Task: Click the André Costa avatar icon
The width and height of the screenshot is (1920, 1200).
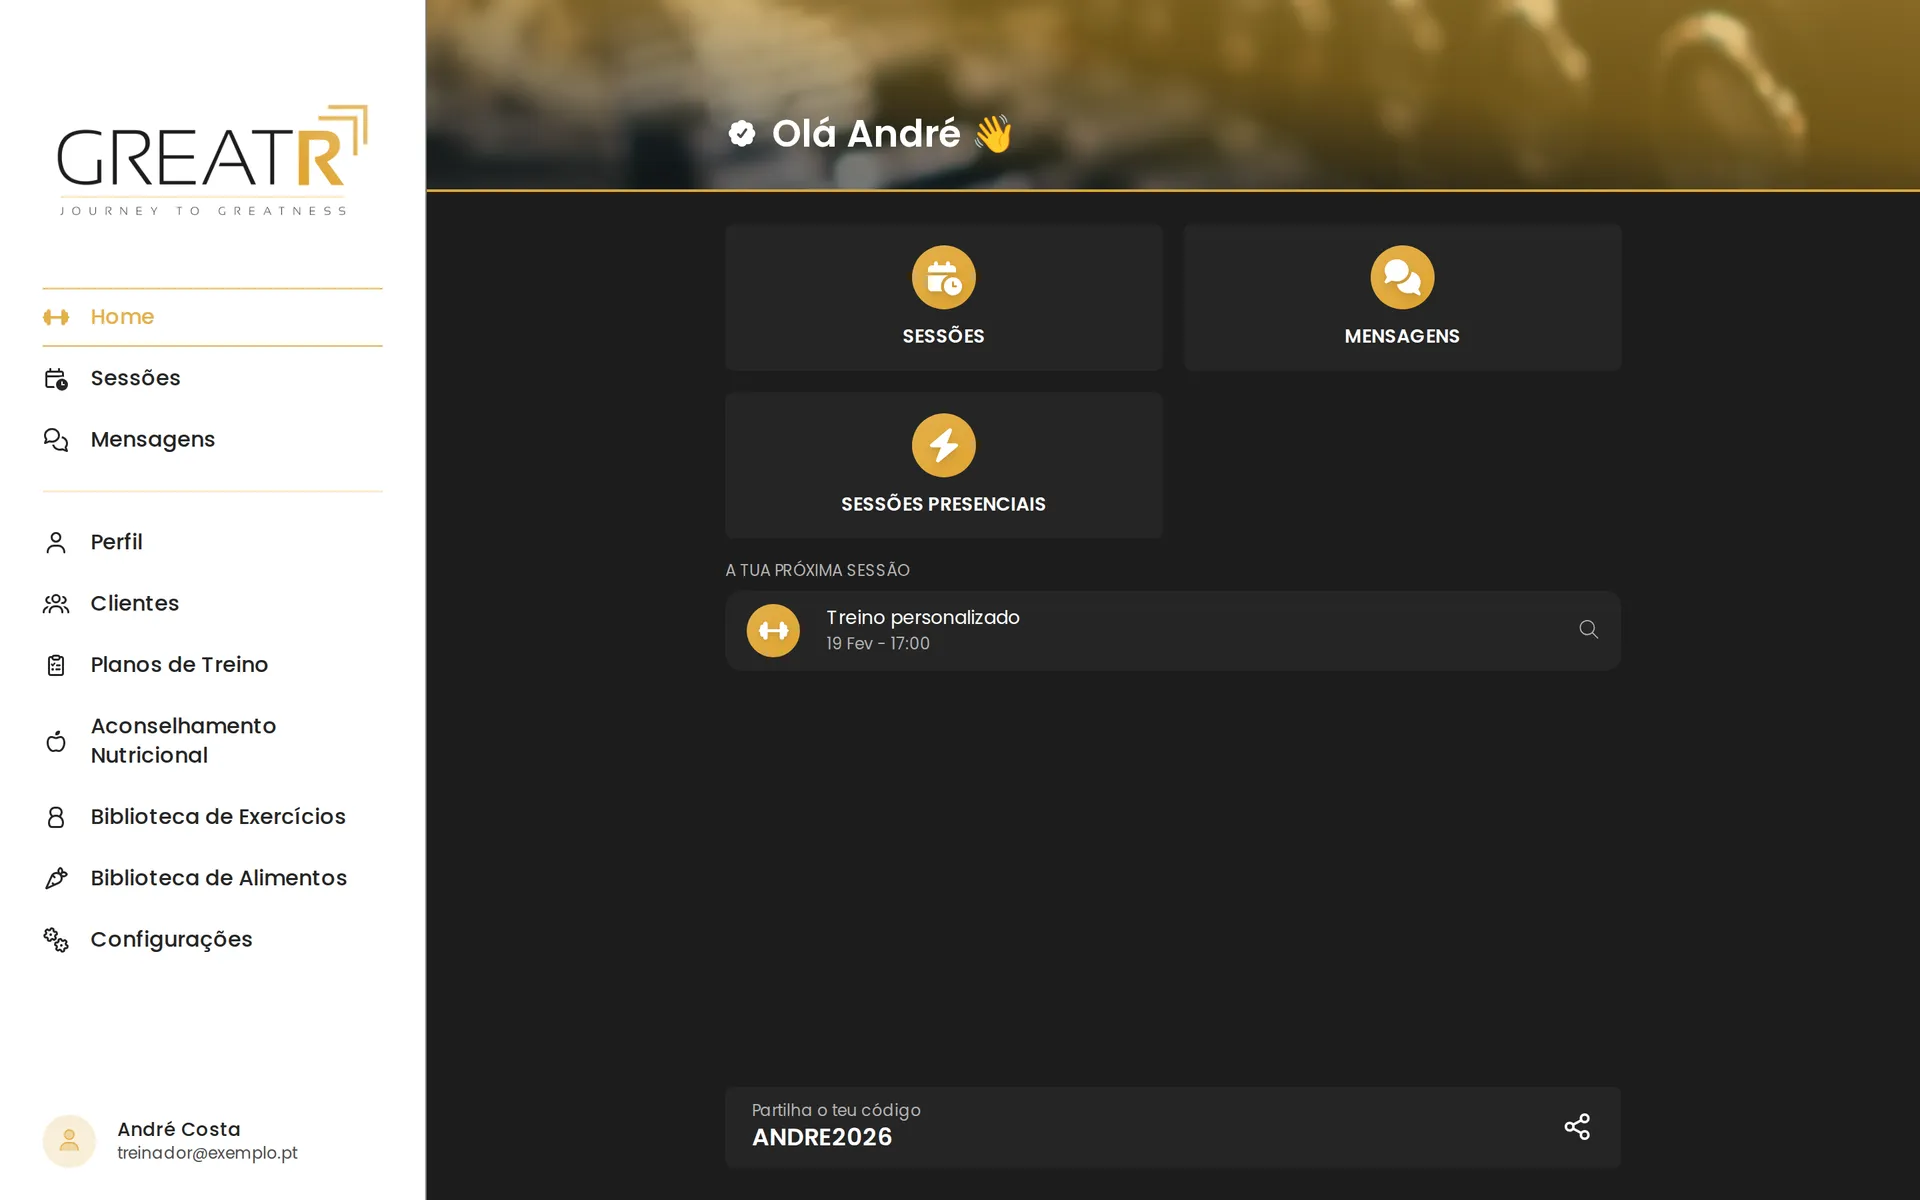Action: (69, 1141)
